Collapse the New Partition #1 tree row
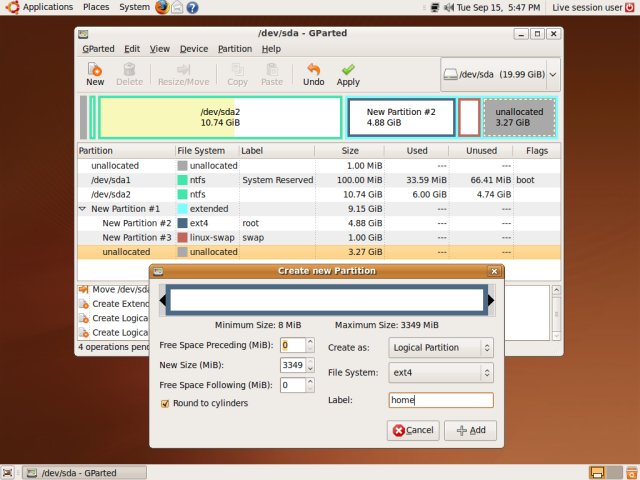 click(x=82, y=209)
